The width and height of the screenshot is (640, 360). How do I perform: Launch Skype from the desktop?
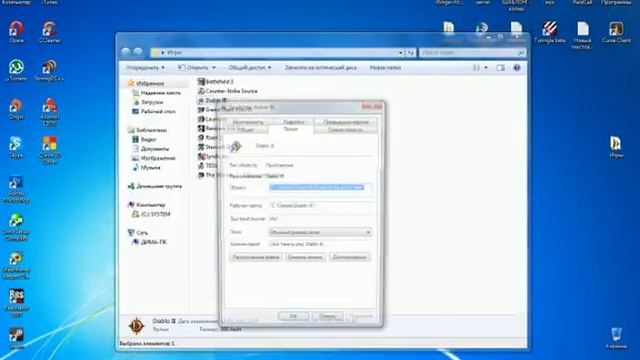coord(16,147)
